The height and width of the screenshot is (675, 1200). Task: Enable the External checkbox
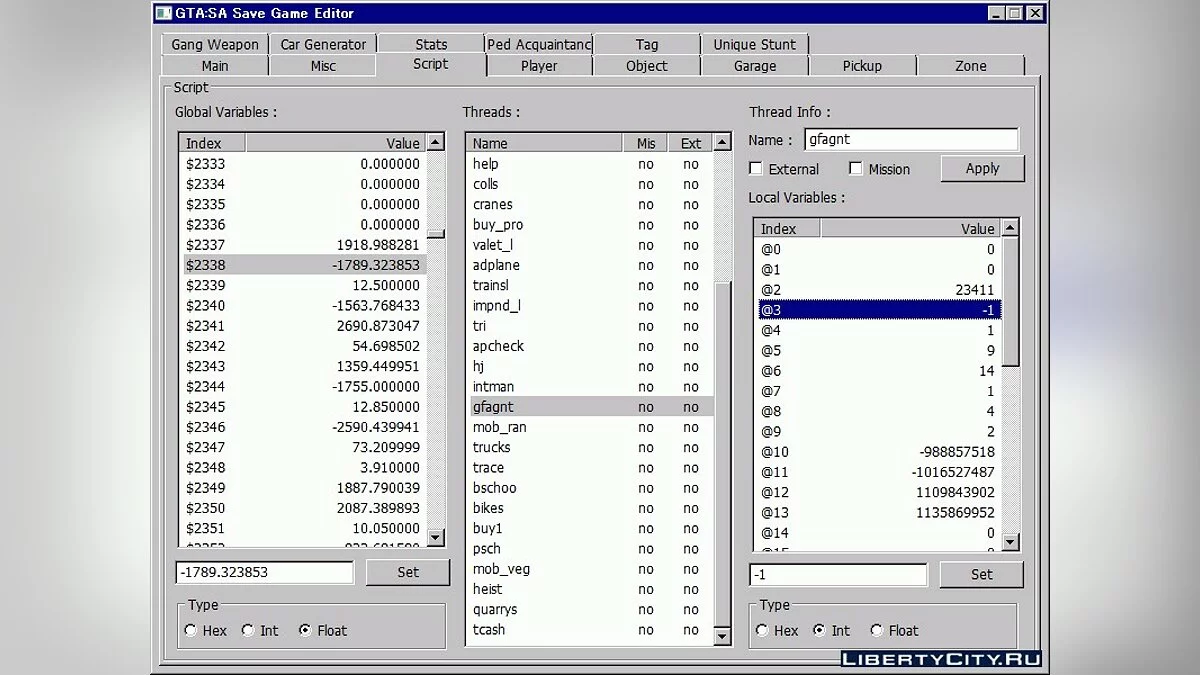coord(755,168)
